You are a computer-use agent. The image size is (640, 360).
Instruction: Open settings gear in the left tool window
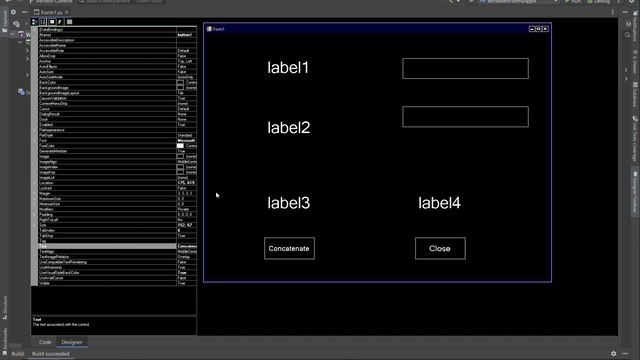tap(13, 12)
